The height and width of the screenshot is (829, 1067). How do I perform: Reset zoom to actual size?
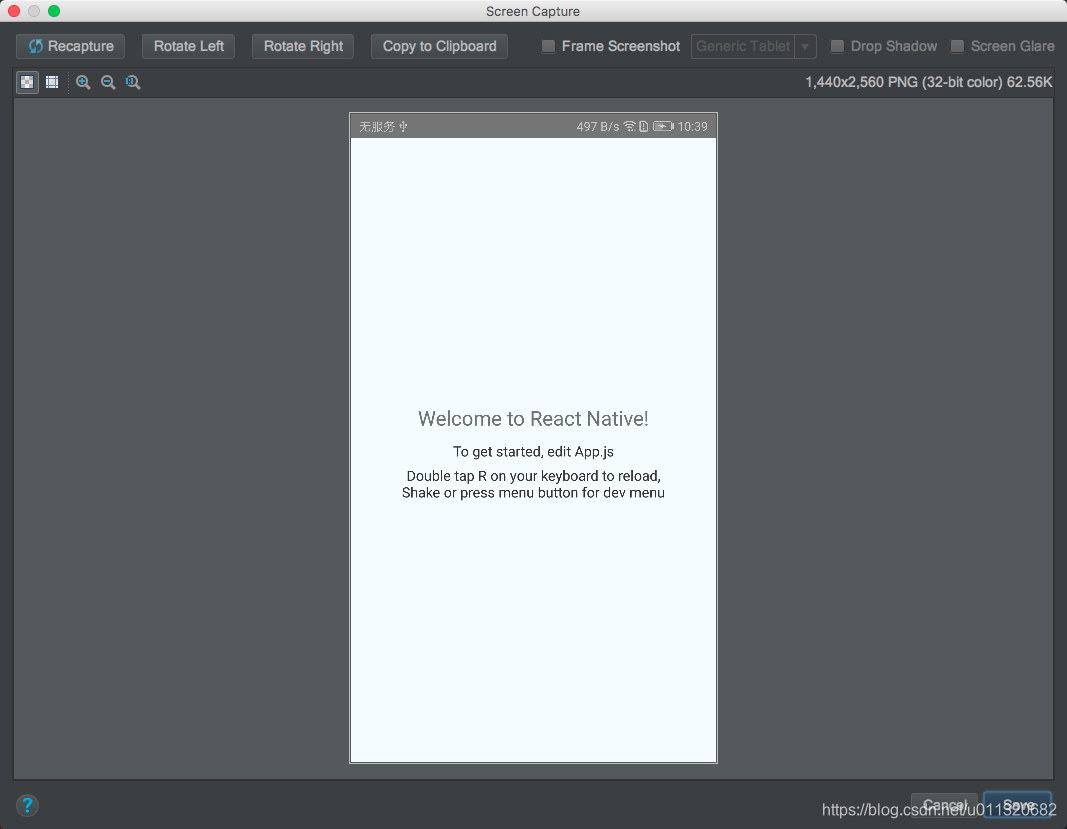coord(133,82)
